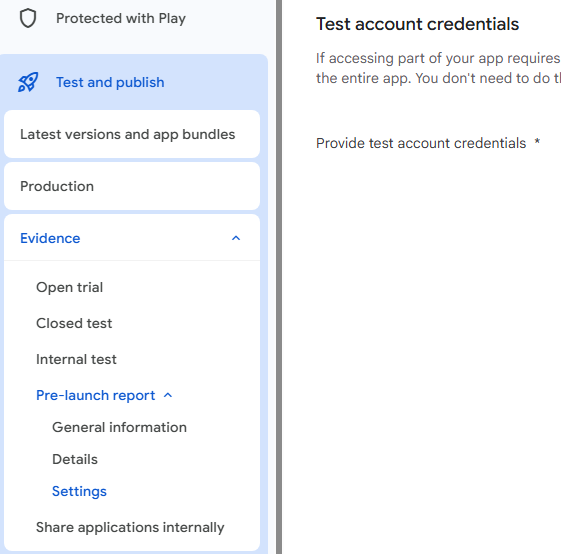
Task: Select Test and publish section
Action: [x=110, y=82]
